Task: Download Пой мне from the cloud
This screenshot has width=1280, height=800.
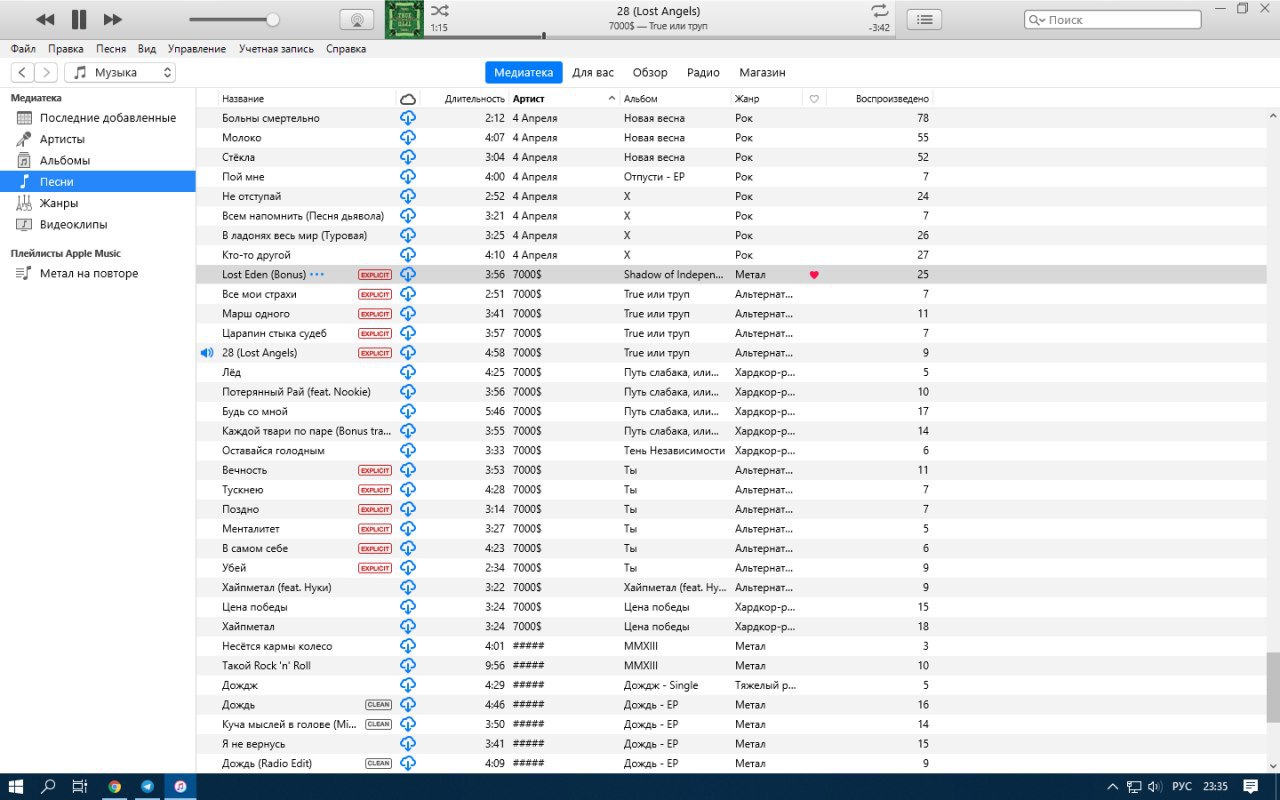Action: coord(408,176)
